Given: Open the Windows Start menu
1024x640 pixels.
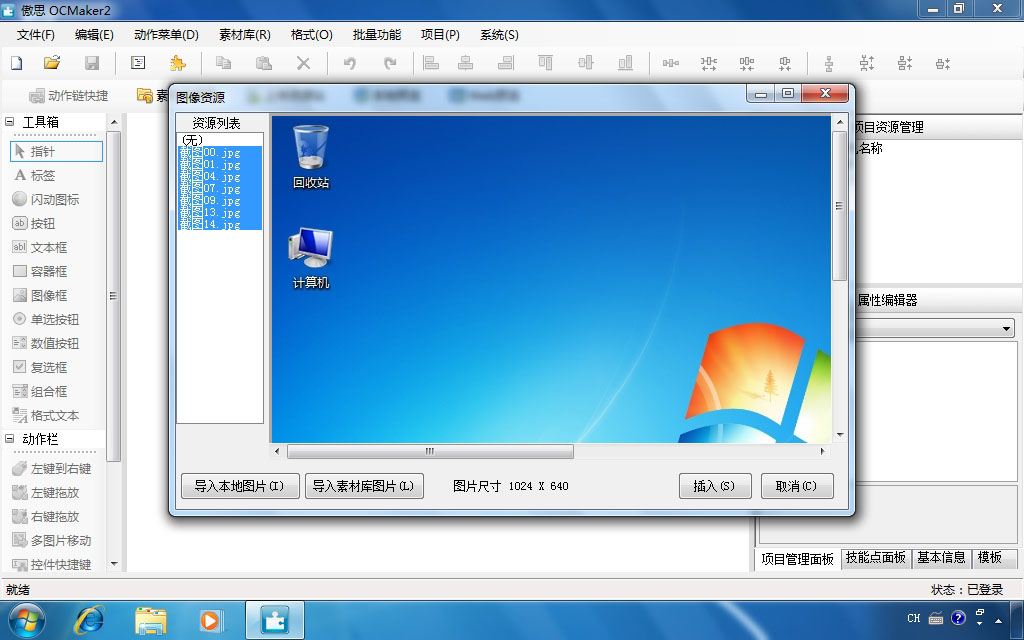Looking at the screenshot, I should (26, 620).
